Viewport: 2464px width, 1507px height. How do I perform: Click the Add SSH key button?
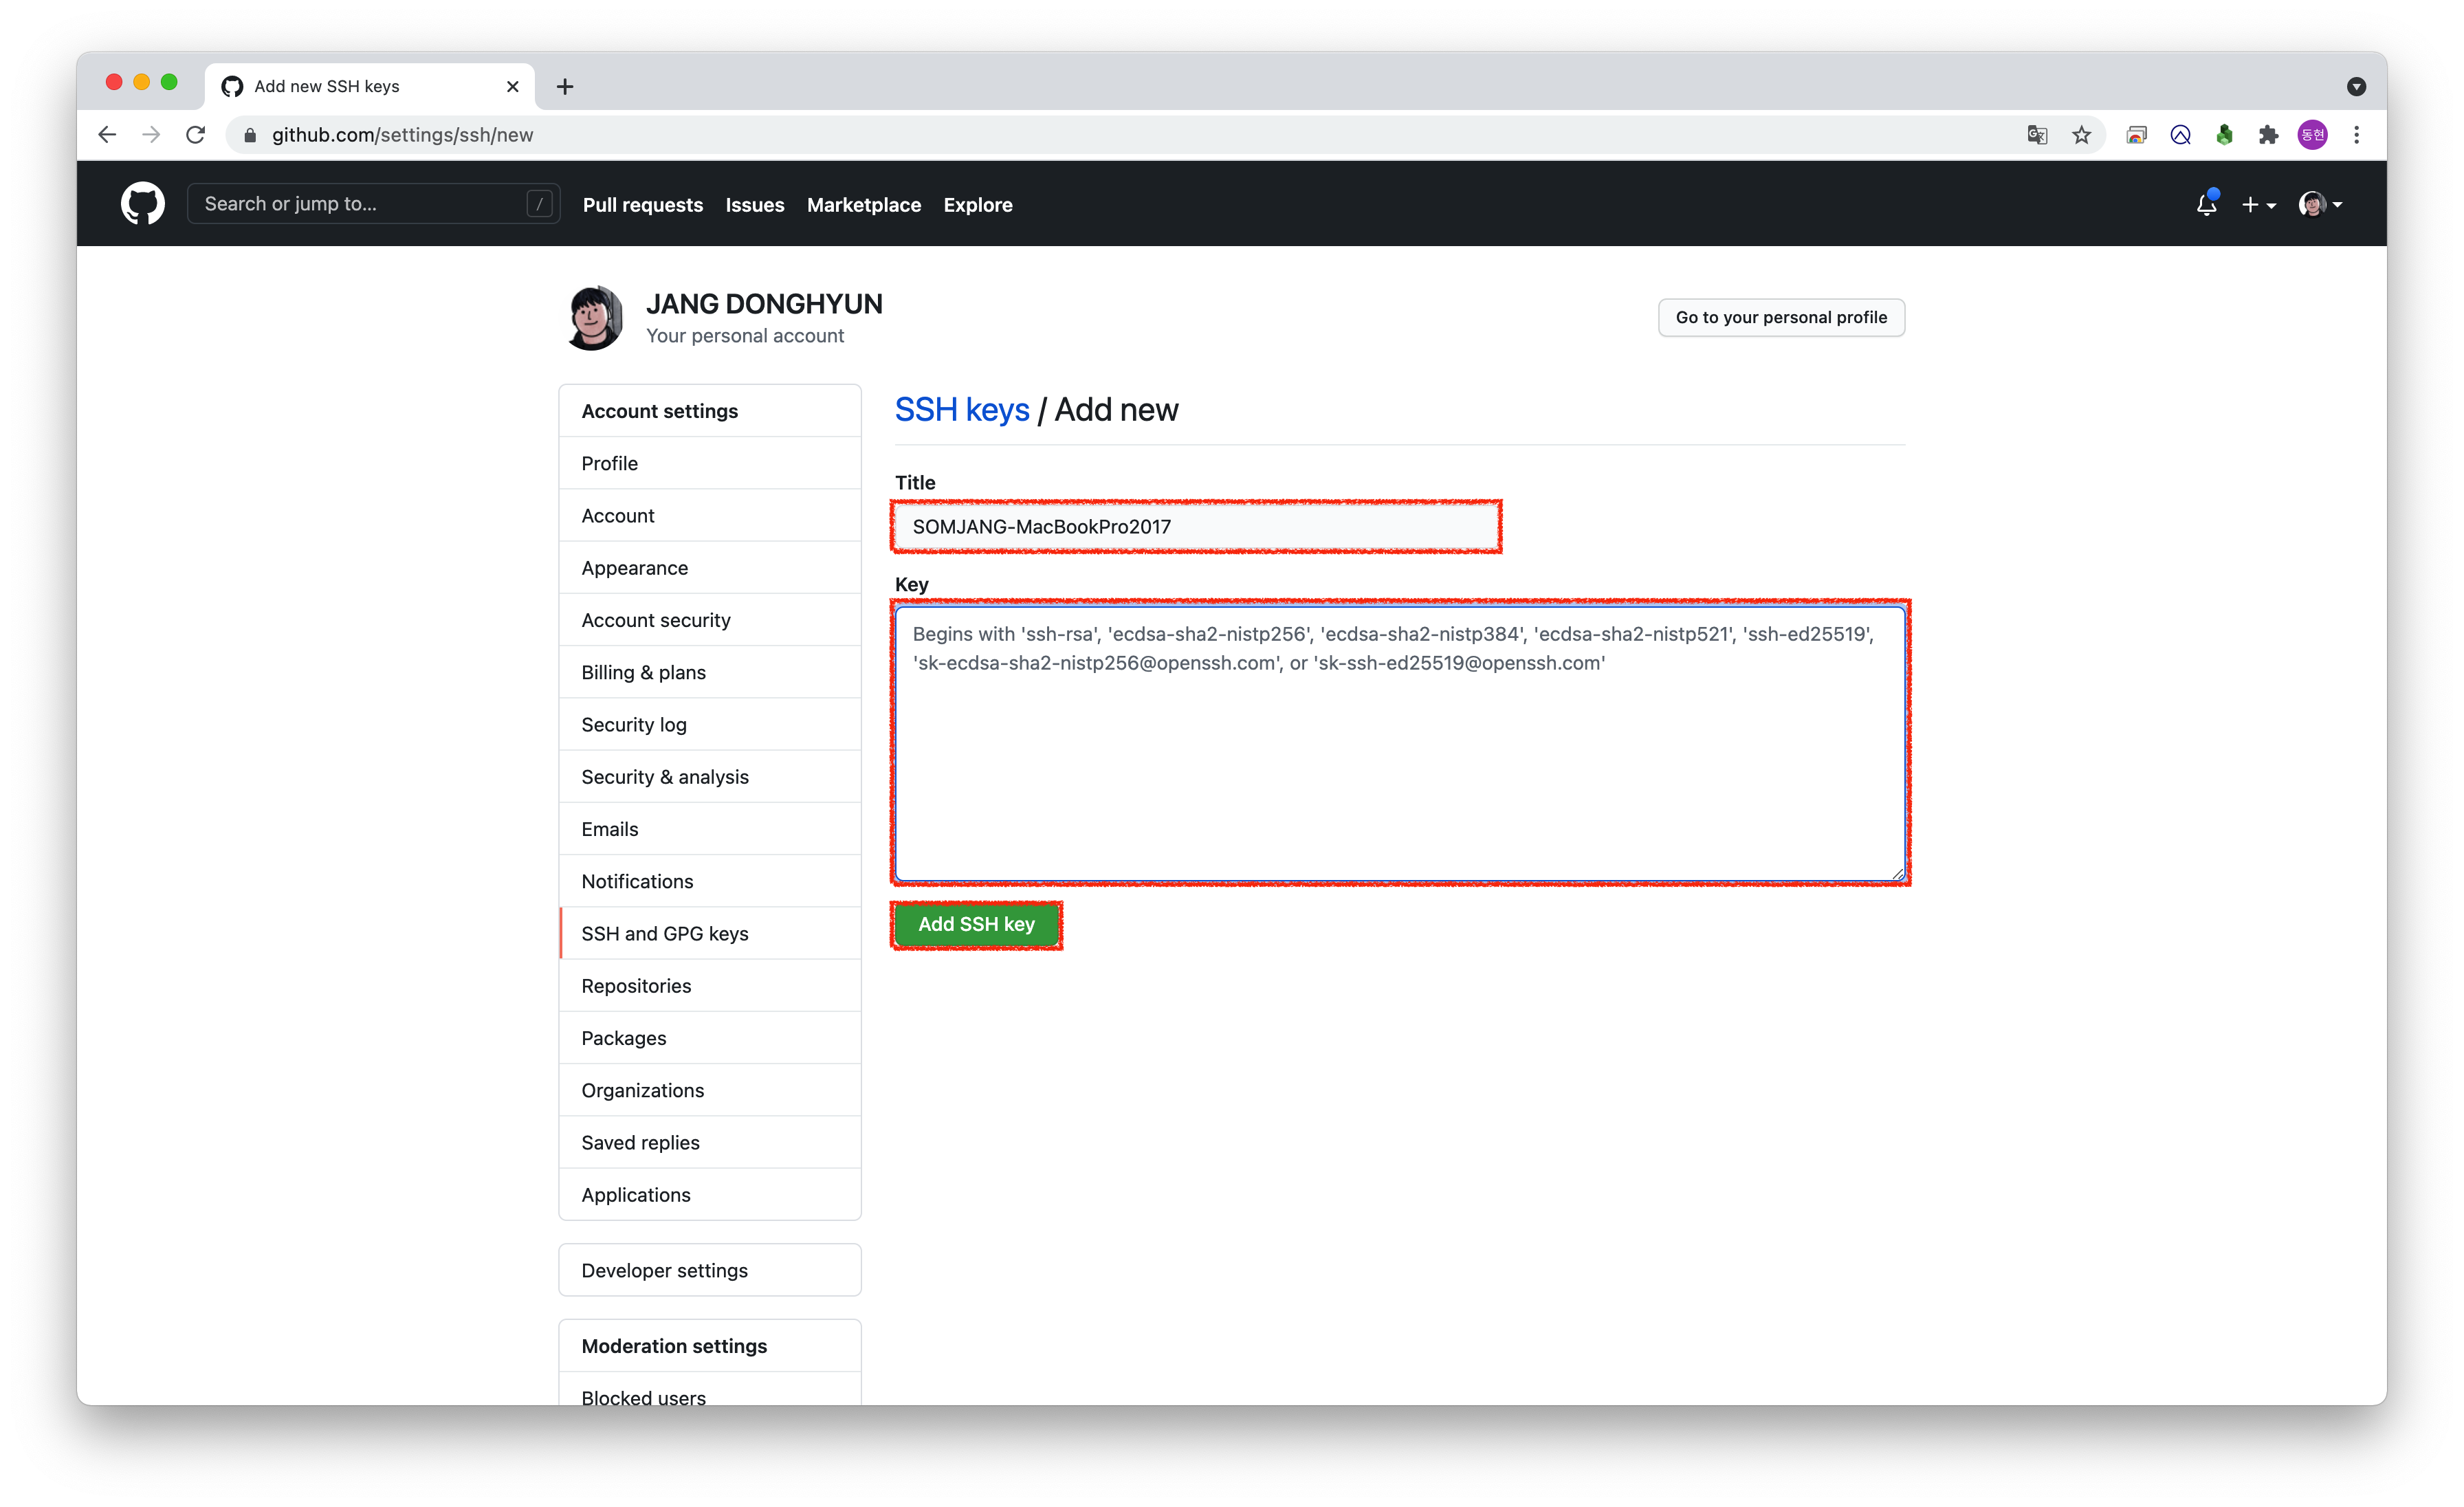pyautogui.click(x=976, y=924)
